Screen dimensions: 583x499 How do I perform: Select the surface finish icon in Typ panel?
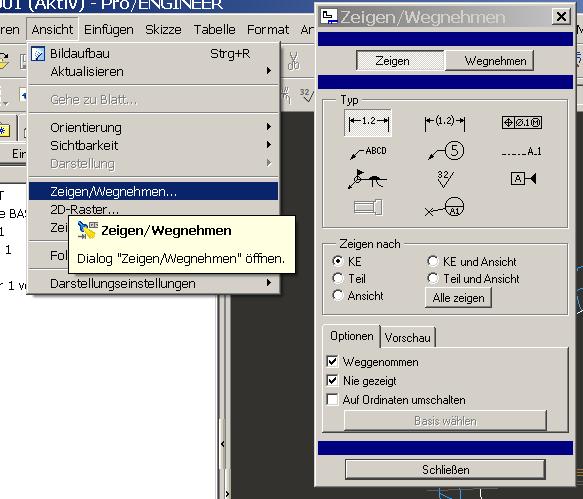coord(445,179)
